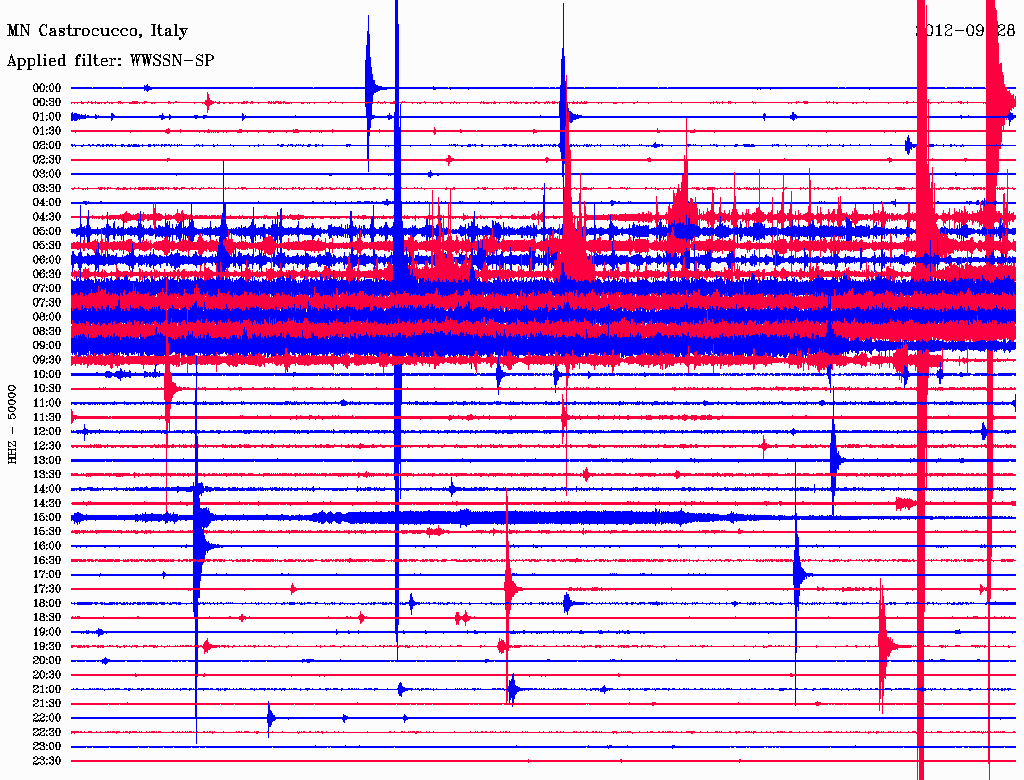Click the 09:00 time label
This screenshot has width=1024, height=780.
pos(47,346)
